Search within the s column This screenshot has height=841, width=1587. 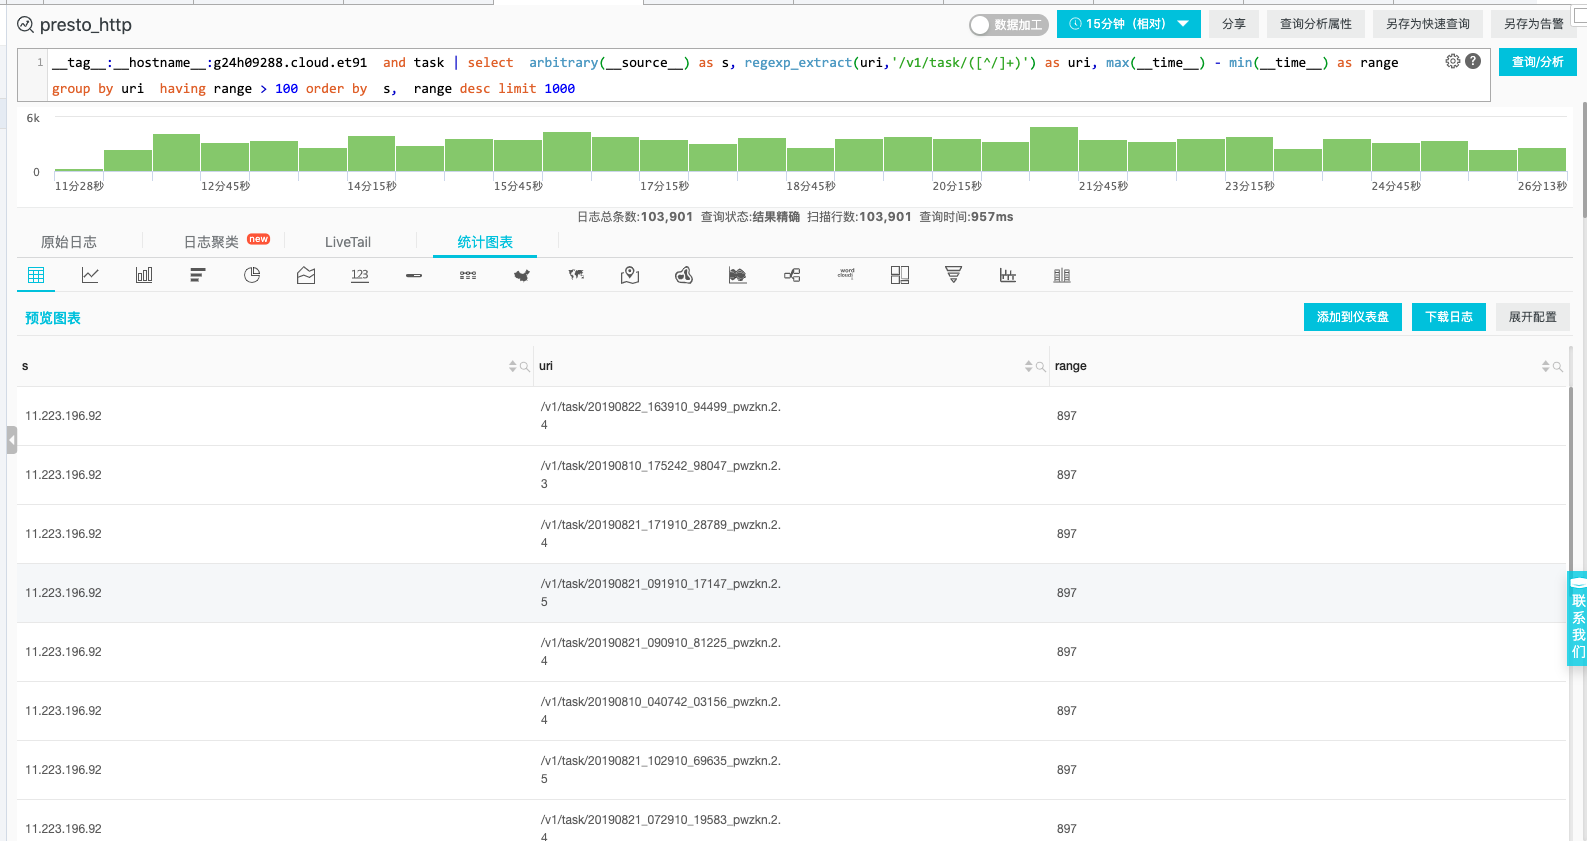(525, 367)
